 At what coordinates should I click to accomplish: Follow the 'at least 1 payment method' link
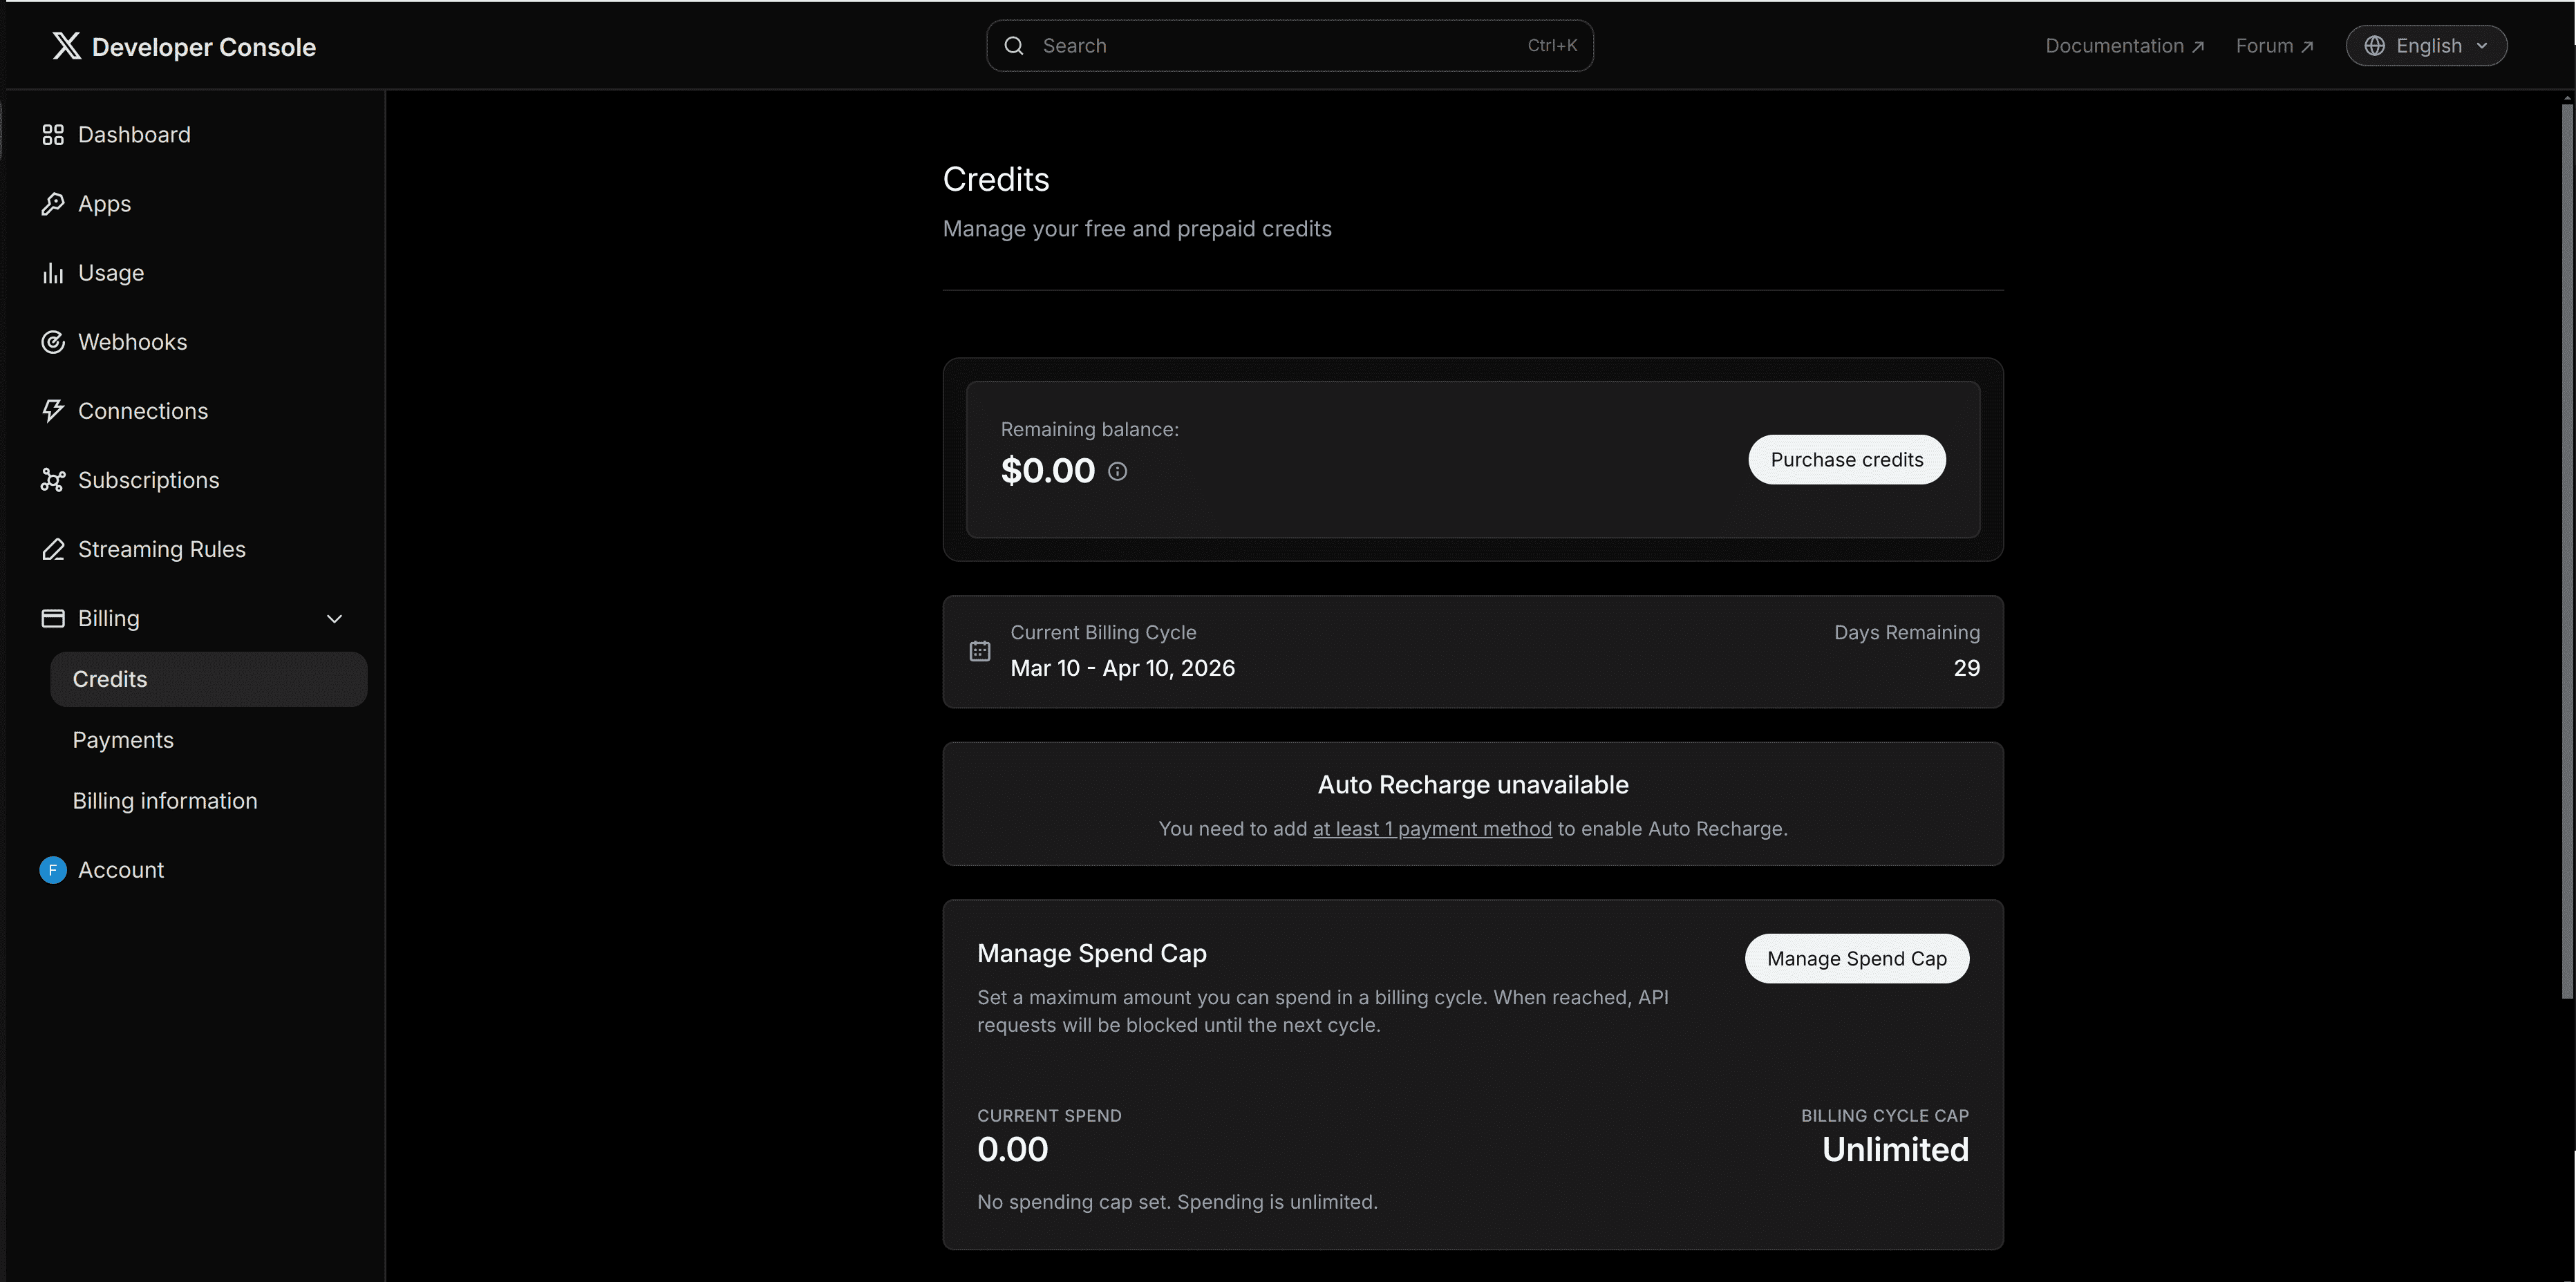1432,829
